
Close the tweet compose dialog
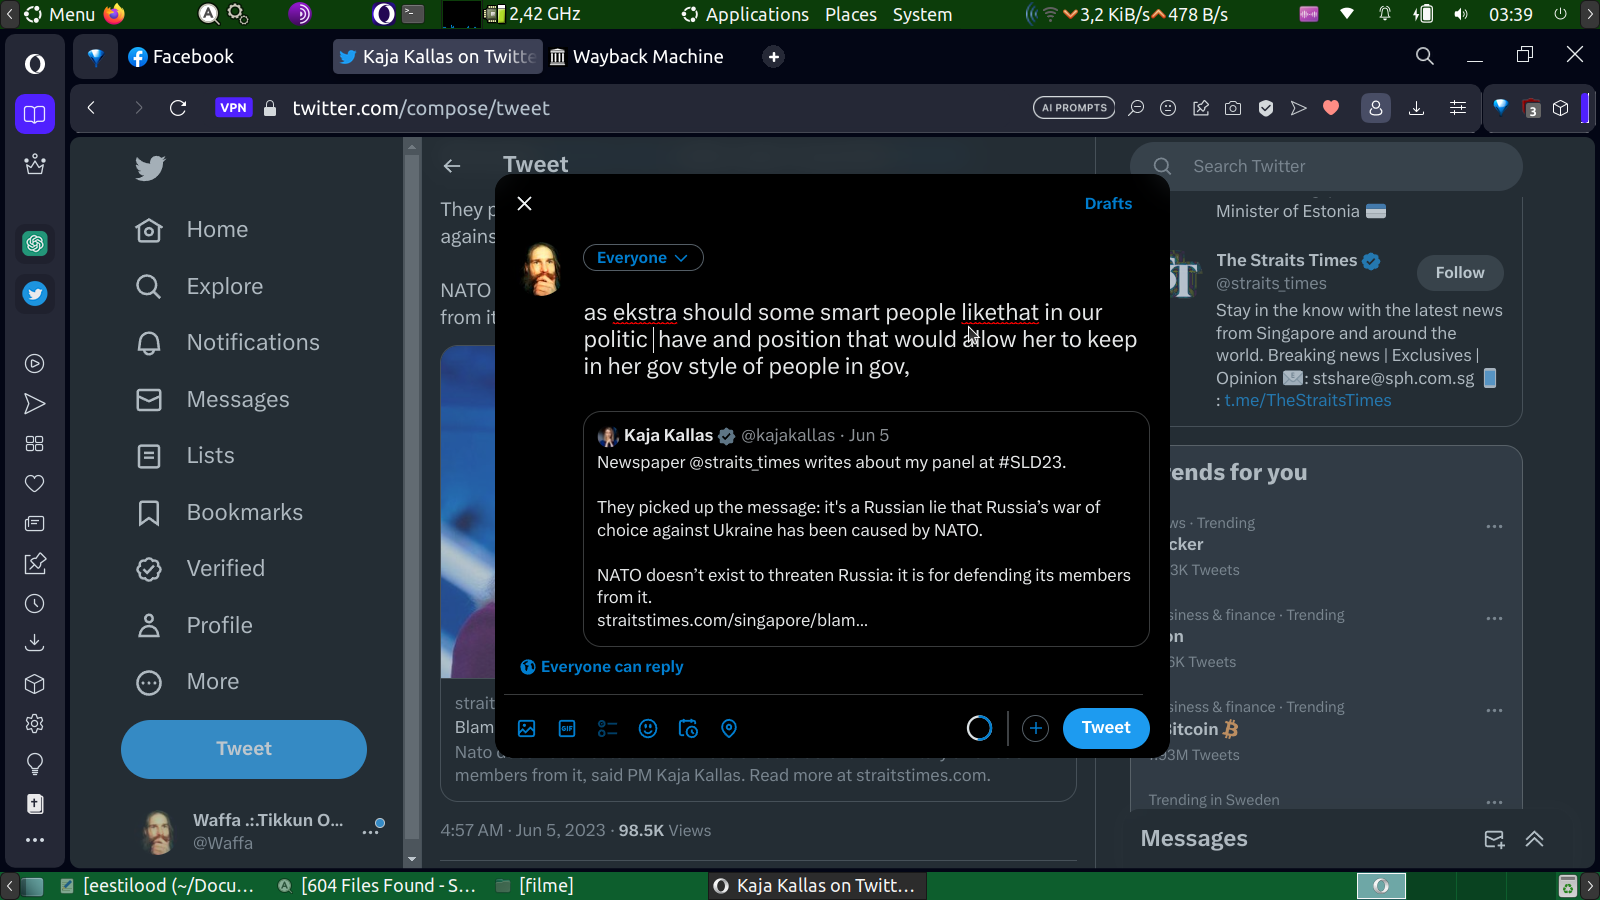click(x=524, y=204)
